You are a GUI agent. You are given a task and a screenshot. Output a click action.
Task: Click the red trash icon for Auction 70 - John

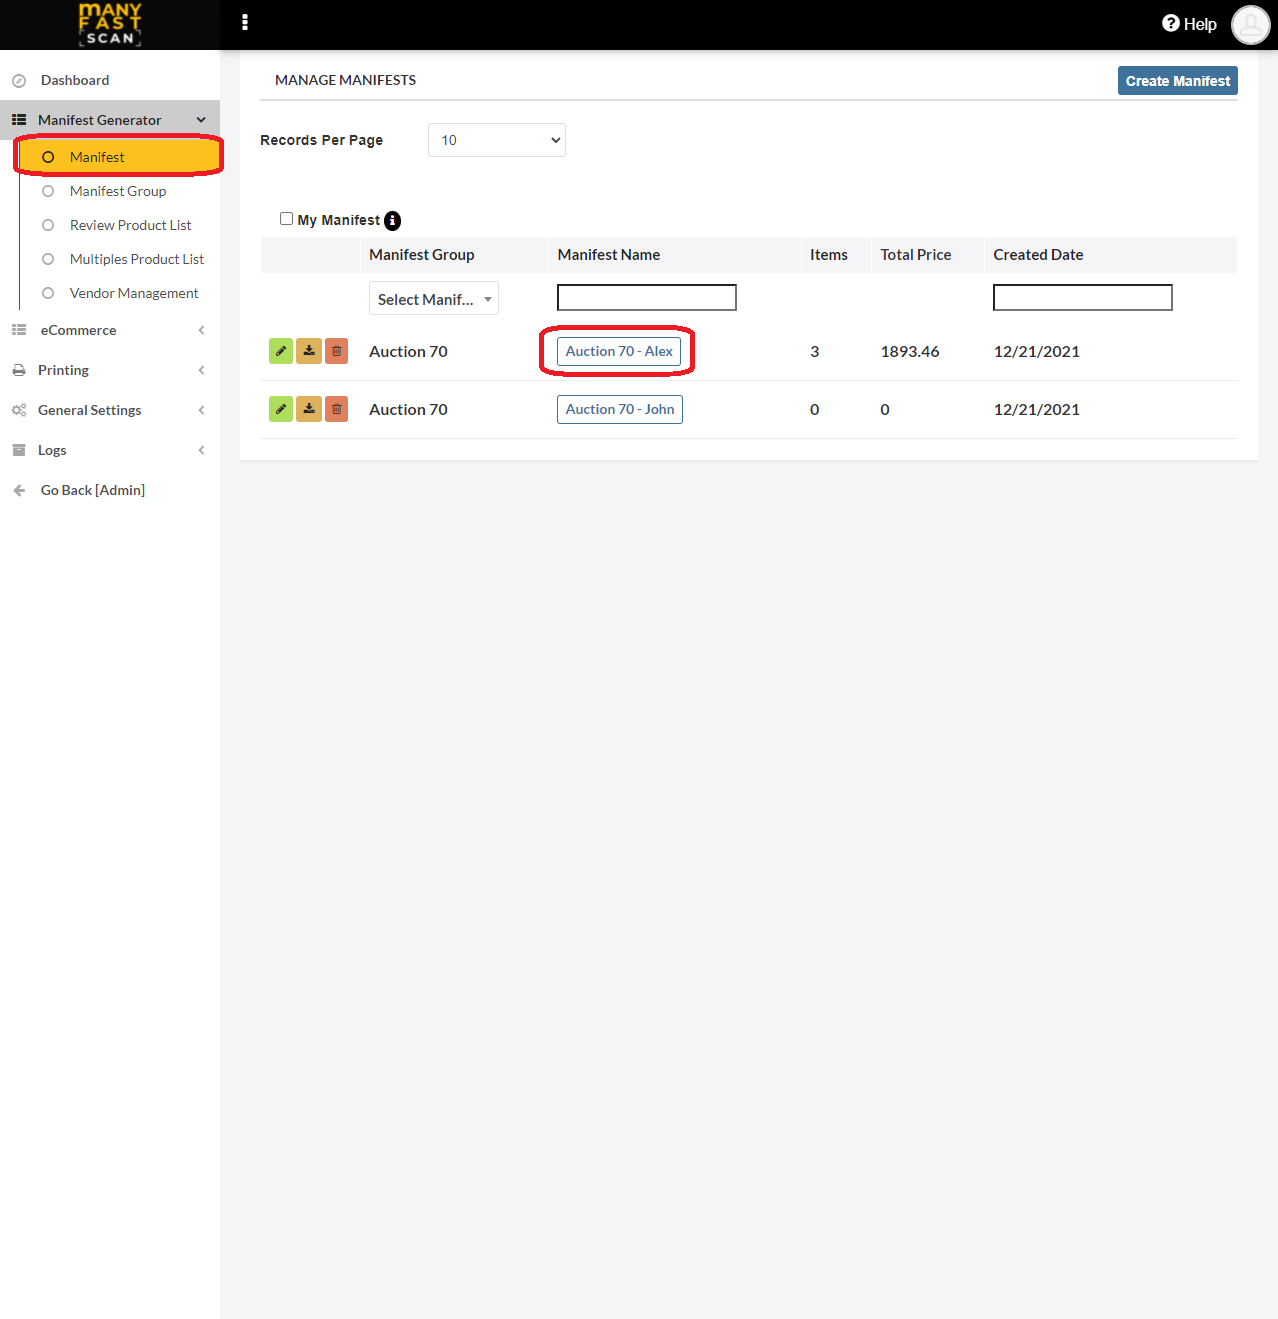click(337, 409)
